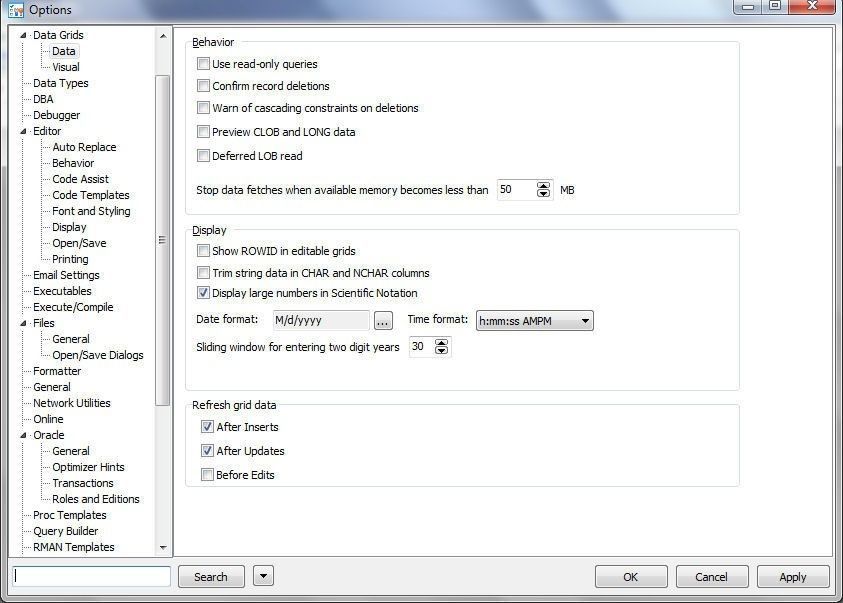Check Trim string data in CHAR columns
The height and width of the screenshot is (603, 843).
coord(203,272)
